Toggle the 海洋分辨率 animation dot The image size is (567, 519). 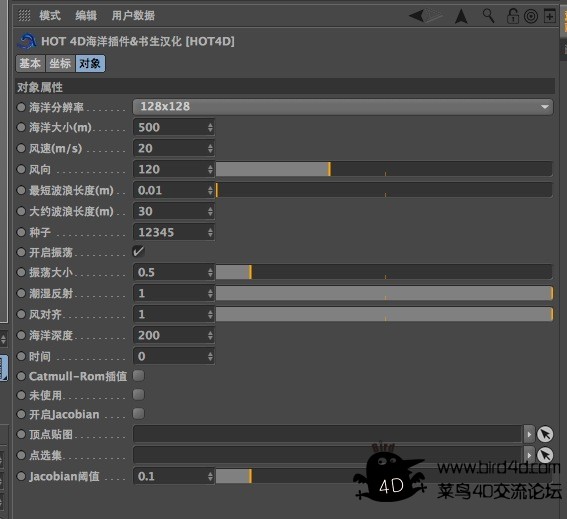21,107
